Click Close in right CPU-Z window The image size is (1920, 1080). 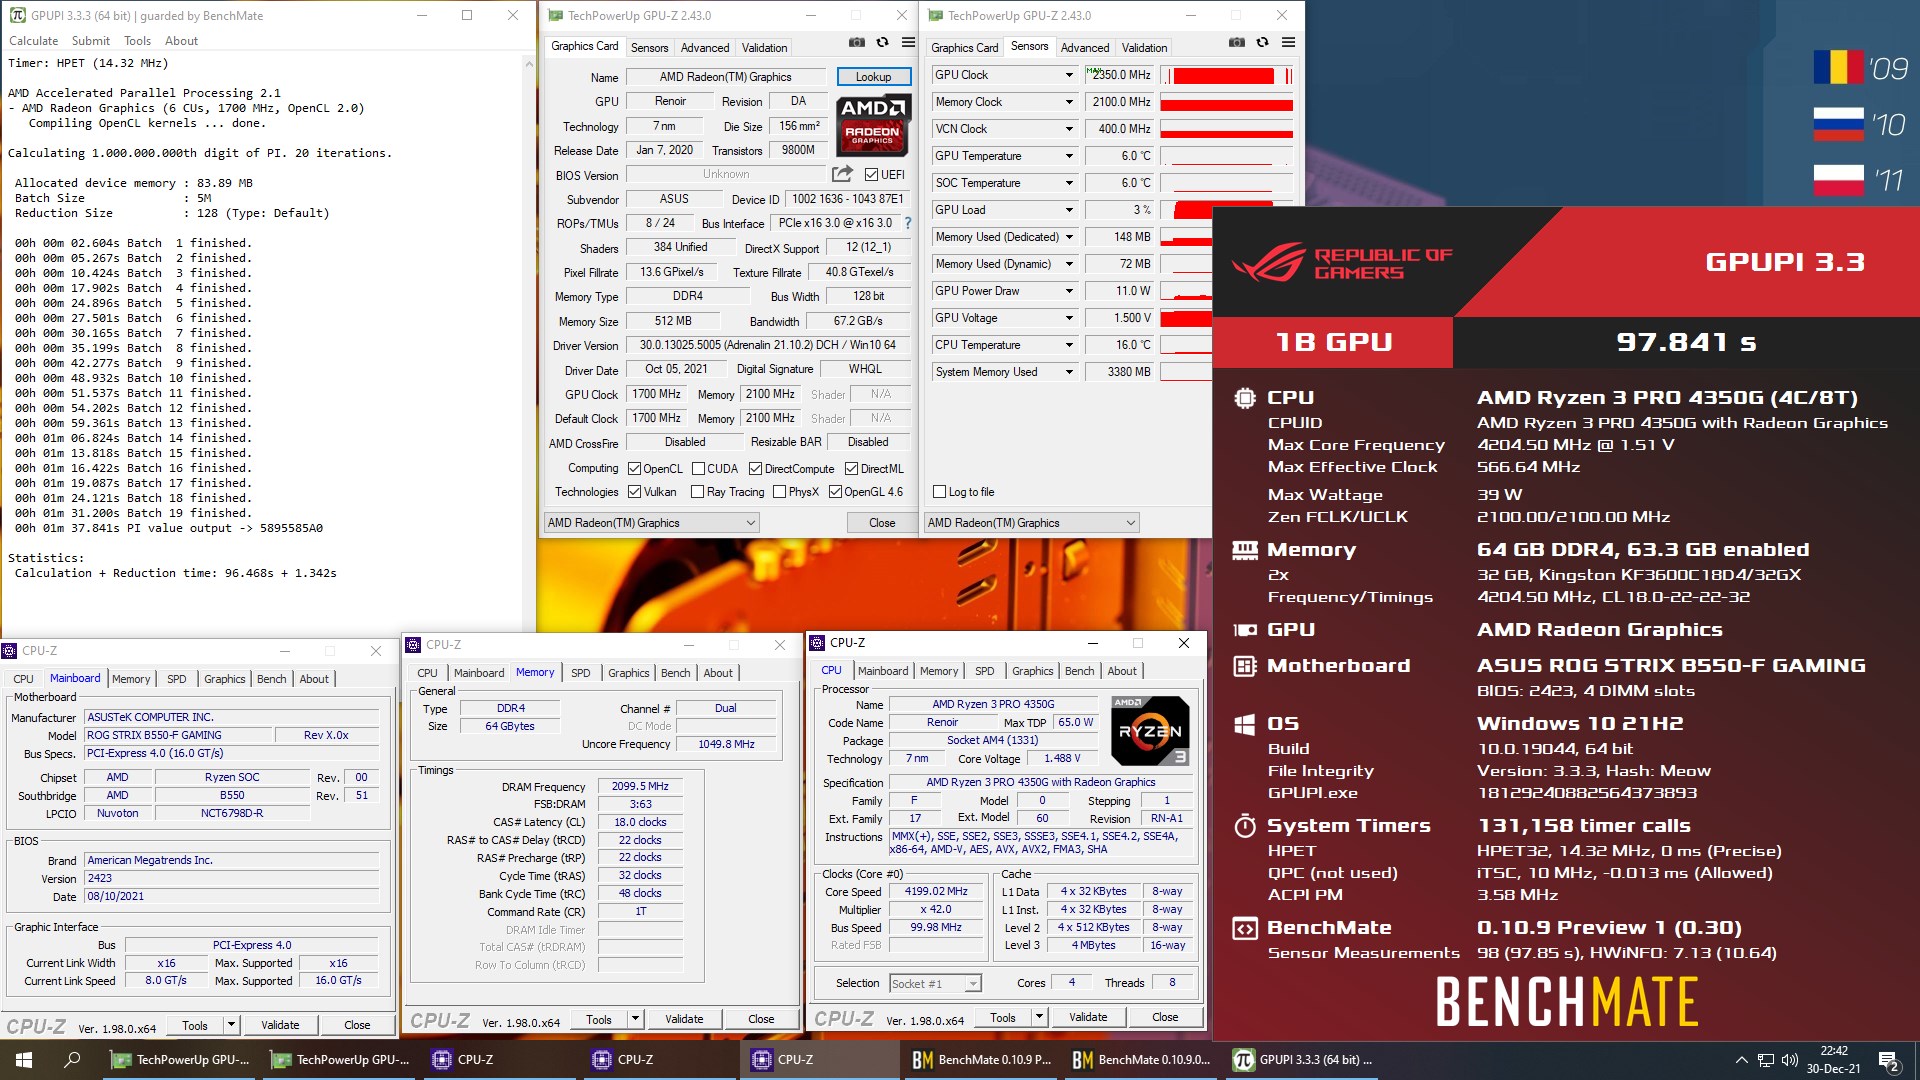click(1165, 1016)
